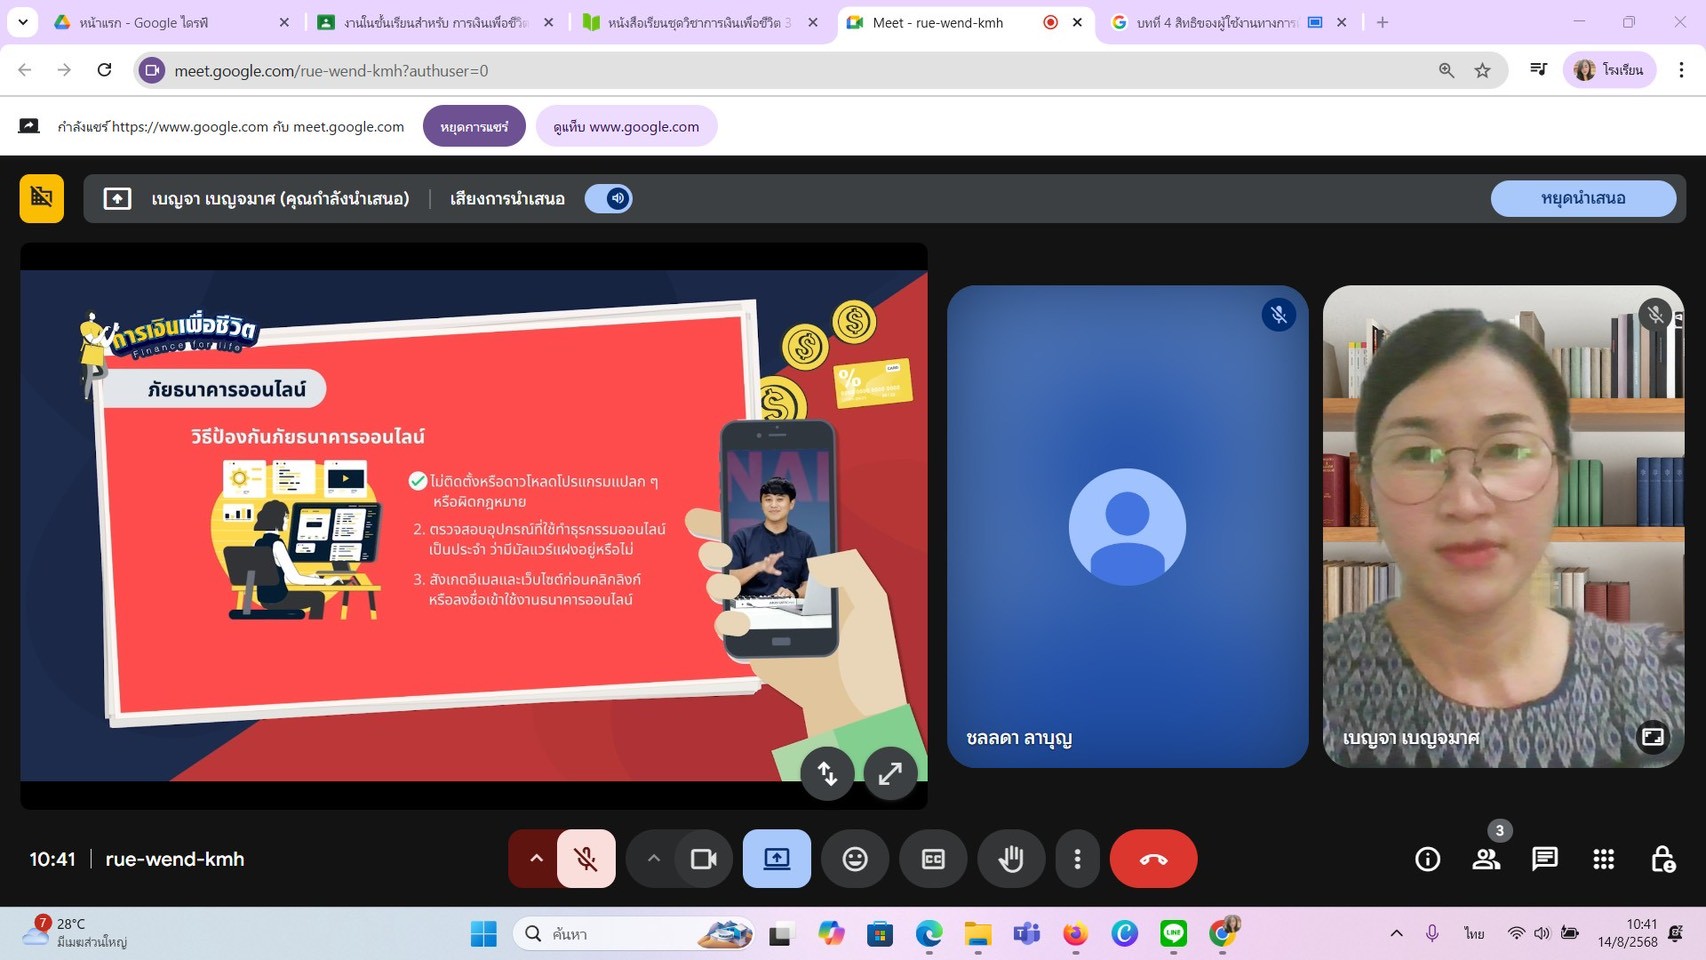Show the participants list
1706x960 pixels.
pyautogui.click(x=1486, y=859)
